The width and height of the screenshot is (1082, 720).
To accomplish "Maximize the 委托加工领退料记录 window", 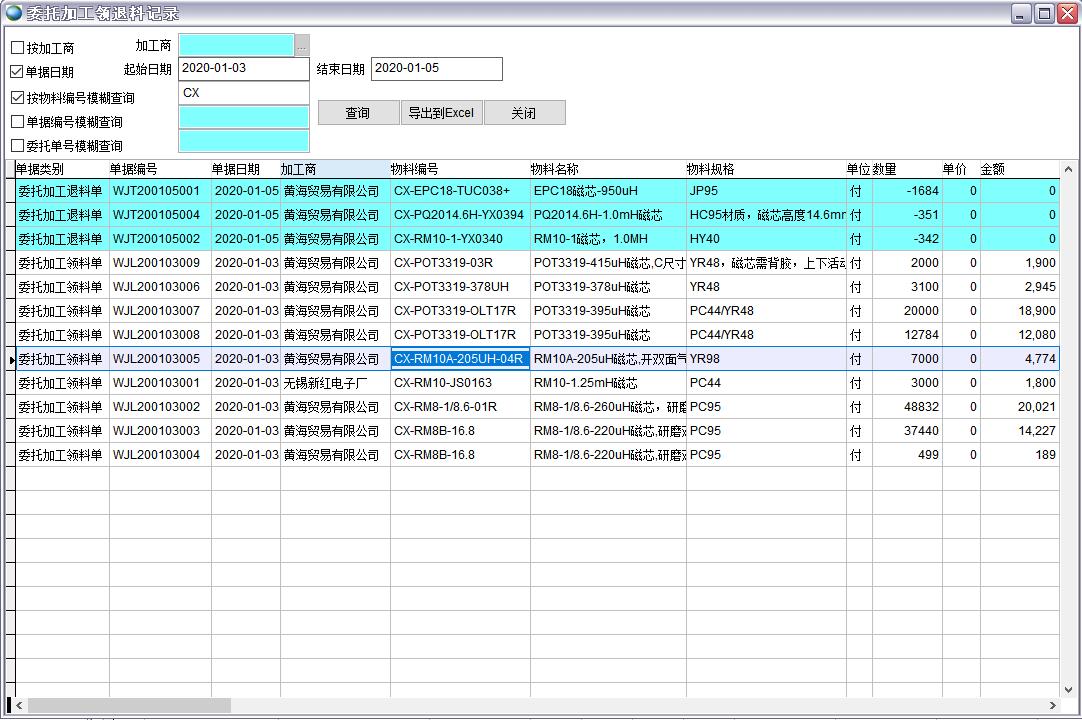I will point(1044,13).
